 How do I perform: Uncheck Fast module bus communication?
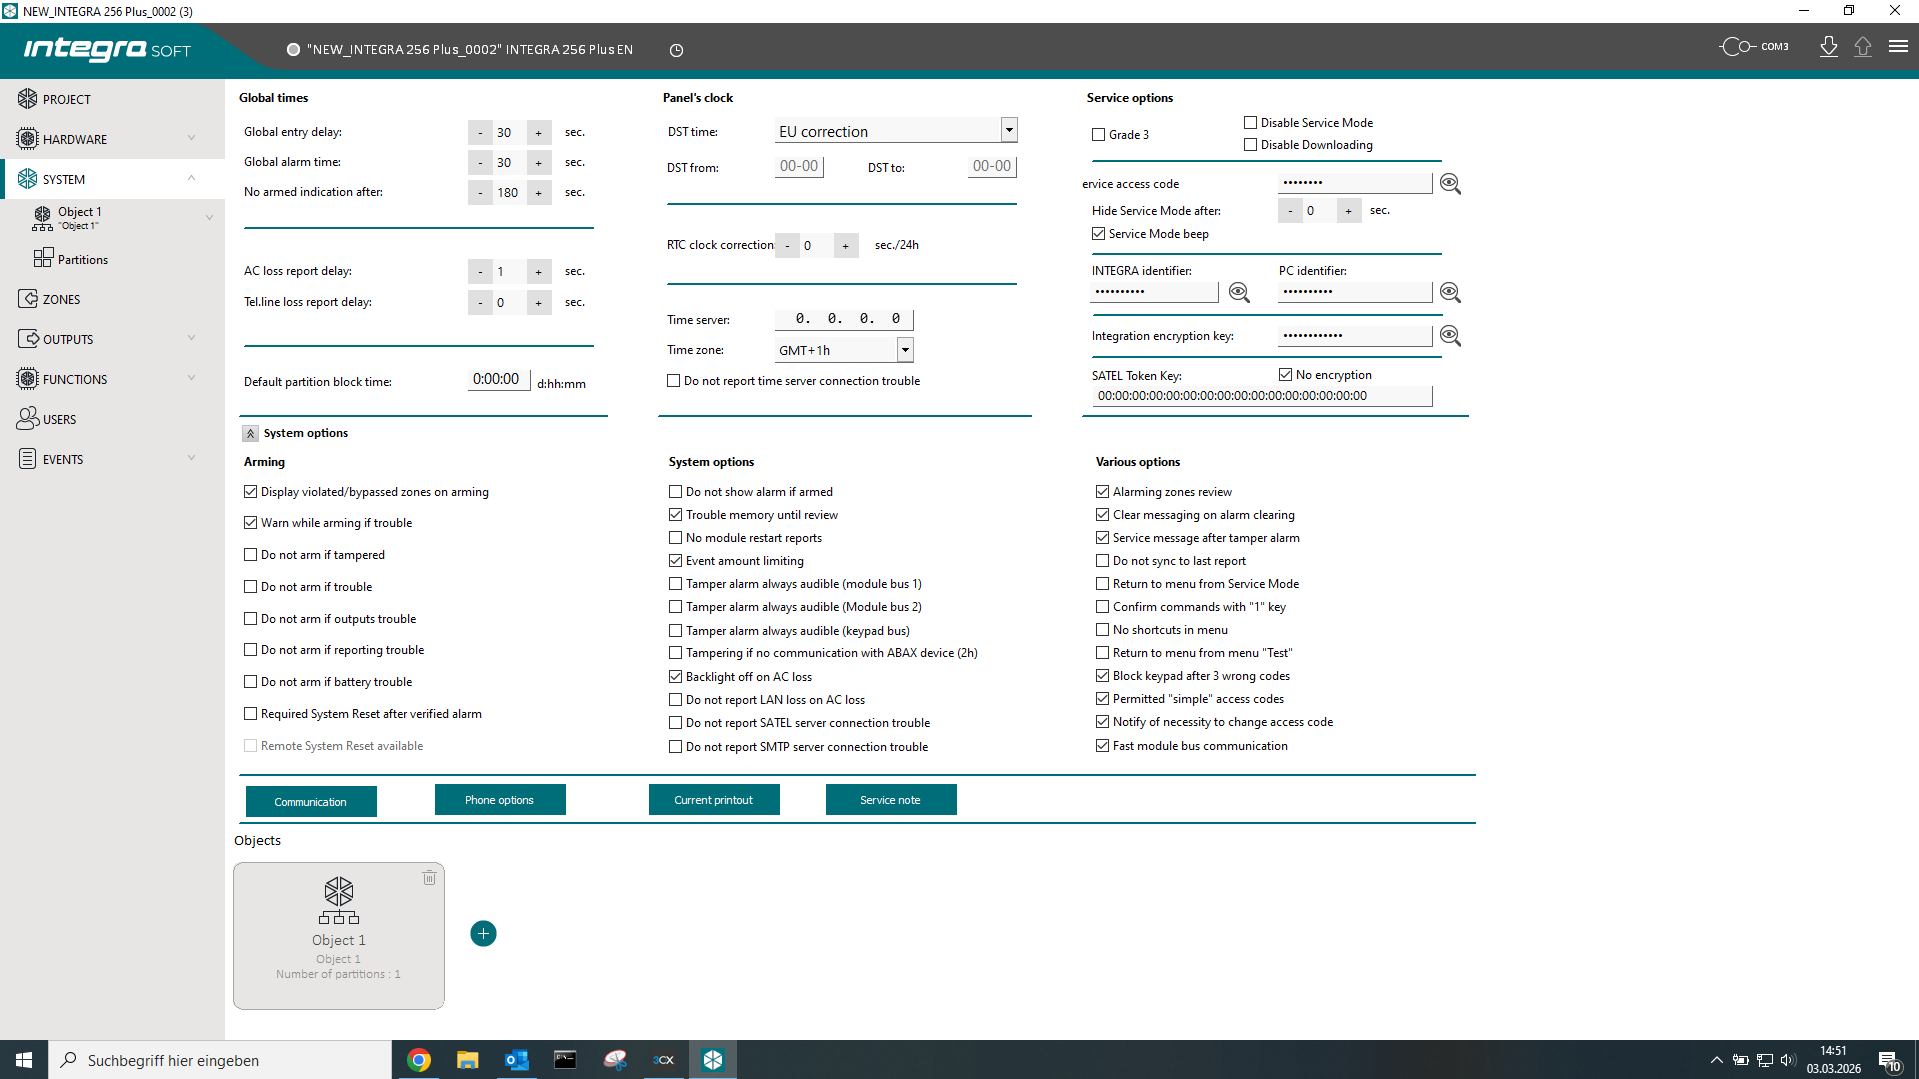point(1102,746)
